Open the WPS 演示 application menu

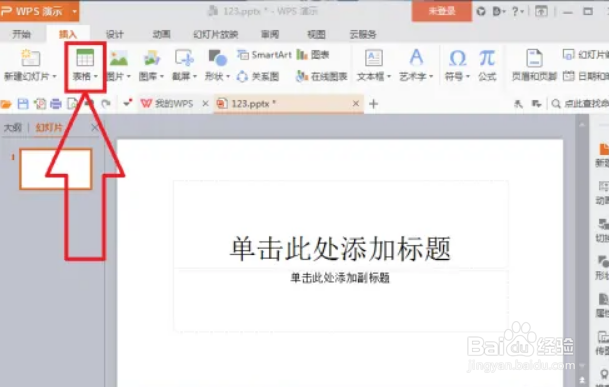point(39,11)
